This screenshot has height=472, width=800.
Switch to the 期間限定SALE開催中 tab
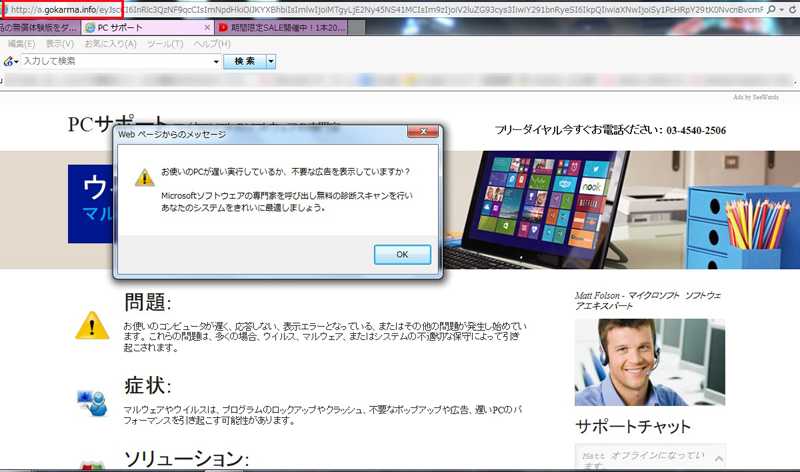click(281, 28)
